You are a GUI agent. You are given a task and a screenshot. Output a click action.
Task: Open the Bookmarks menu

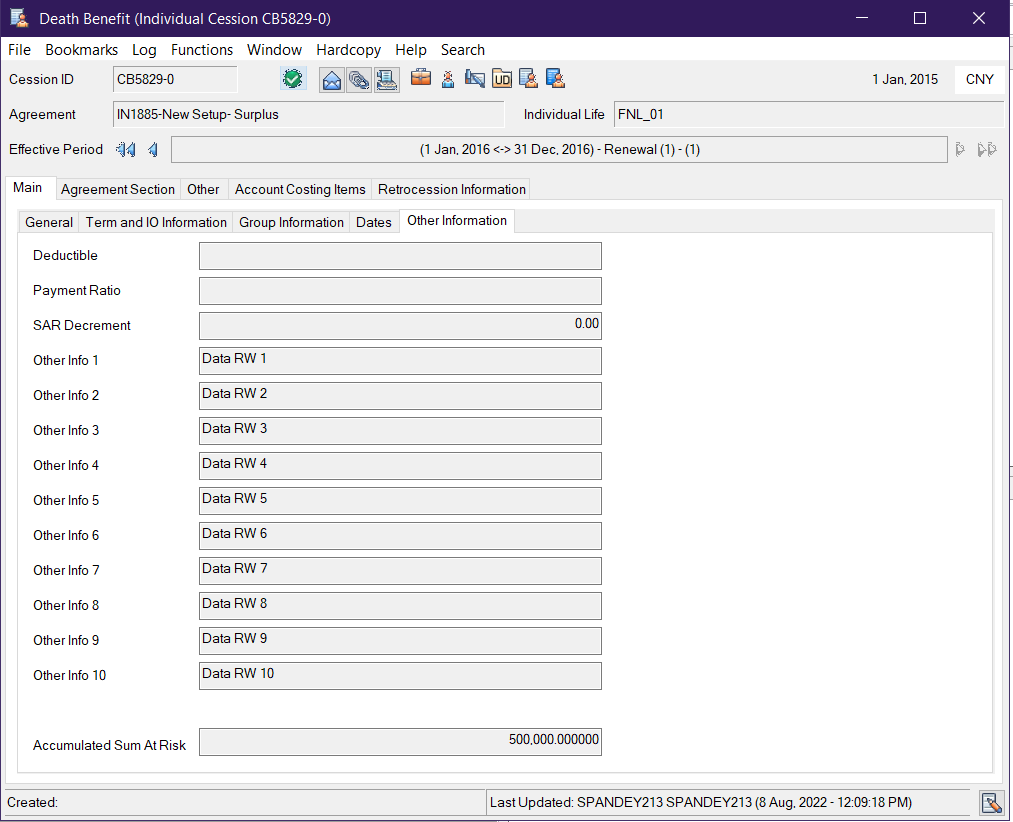(x=81, y=50)
